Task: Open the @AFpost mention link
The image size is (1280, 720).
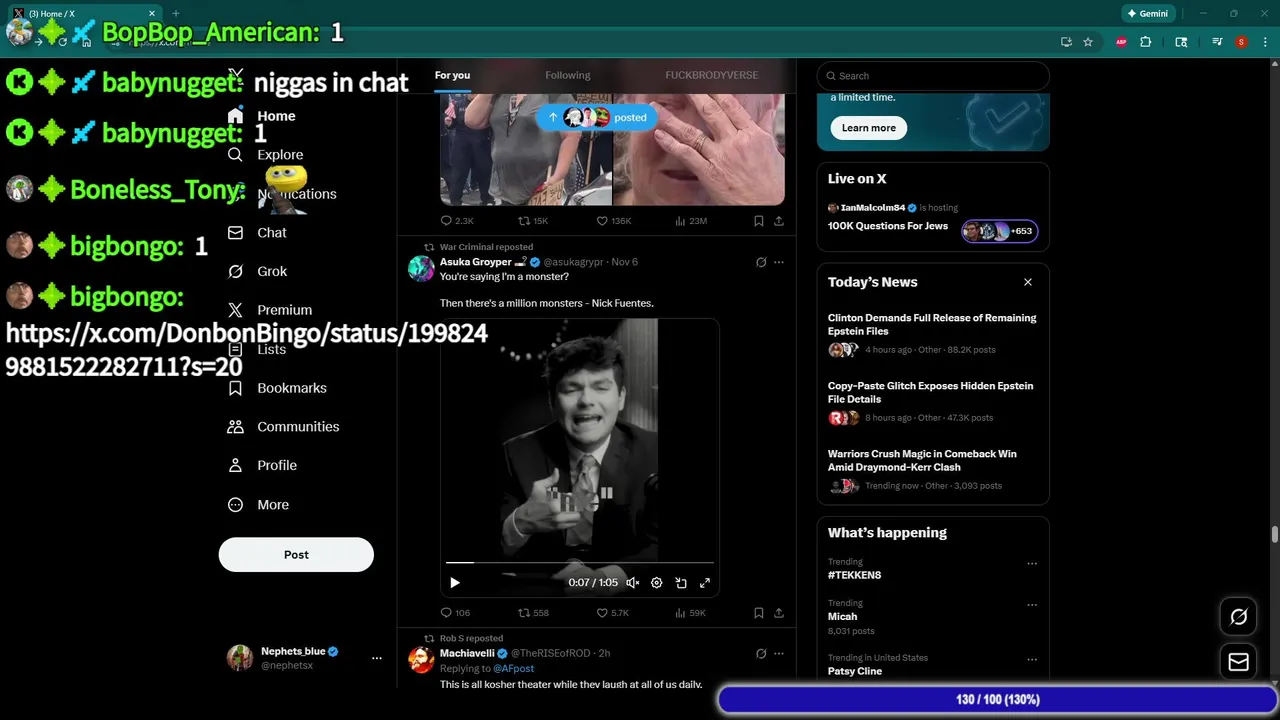Action: [513, 668]
